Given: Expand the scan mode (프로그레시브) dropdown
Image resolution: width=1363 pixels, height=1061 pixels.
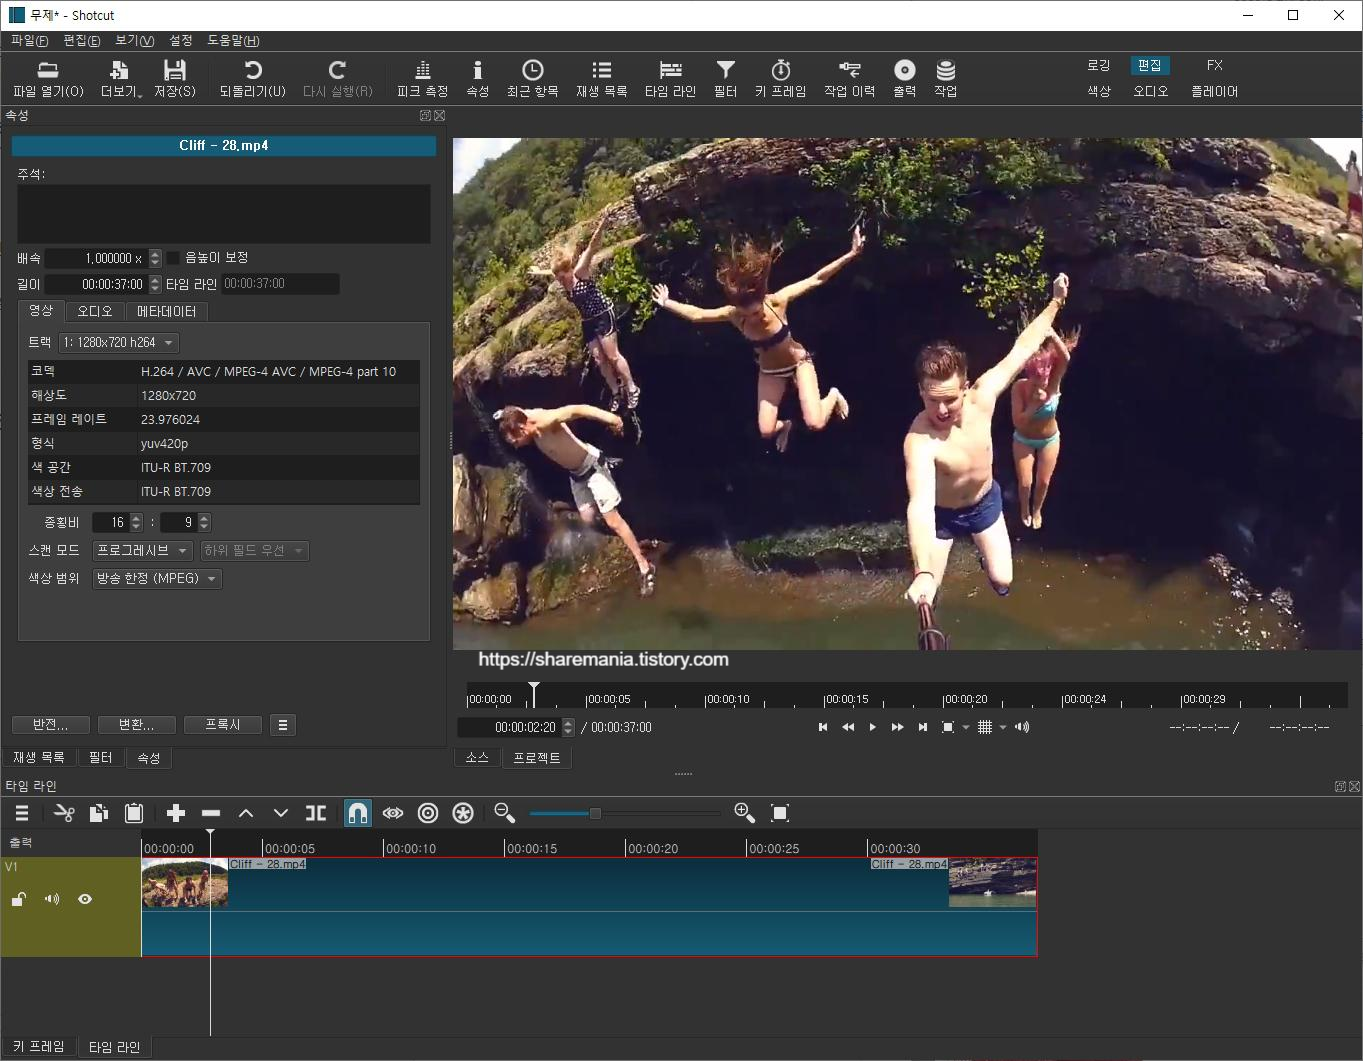Looking at the screenshot, I should tap(142, 551).
